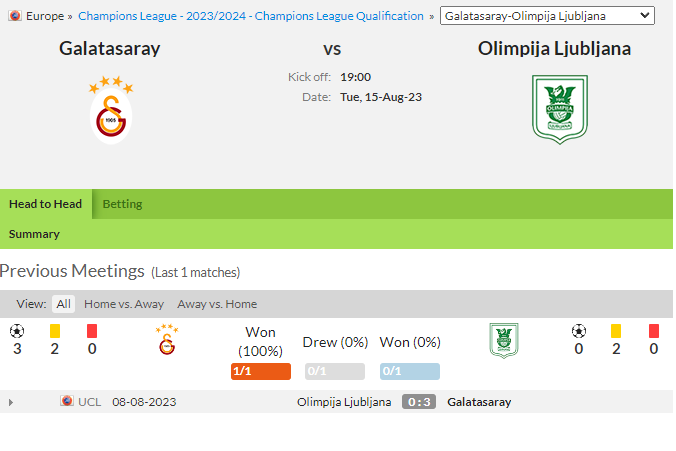676x451 pixels.
Task: Click Galatasaray's yellow card icon
Action: pyautogui.click(x=55, y=331)
